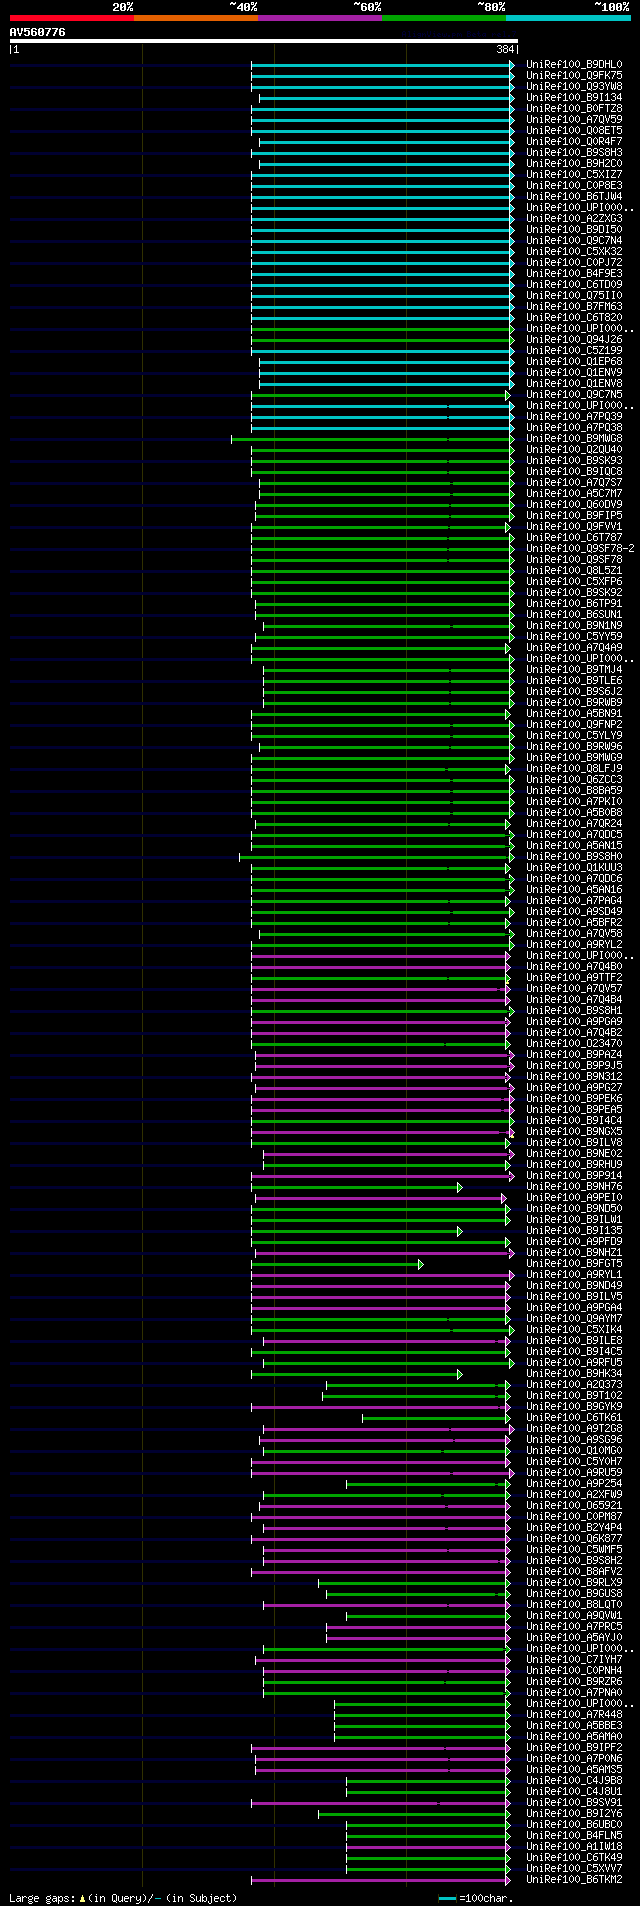Select label UniRef100_B9MWG8
This screenshot has height=1906, width=640.
coord(574,439)
